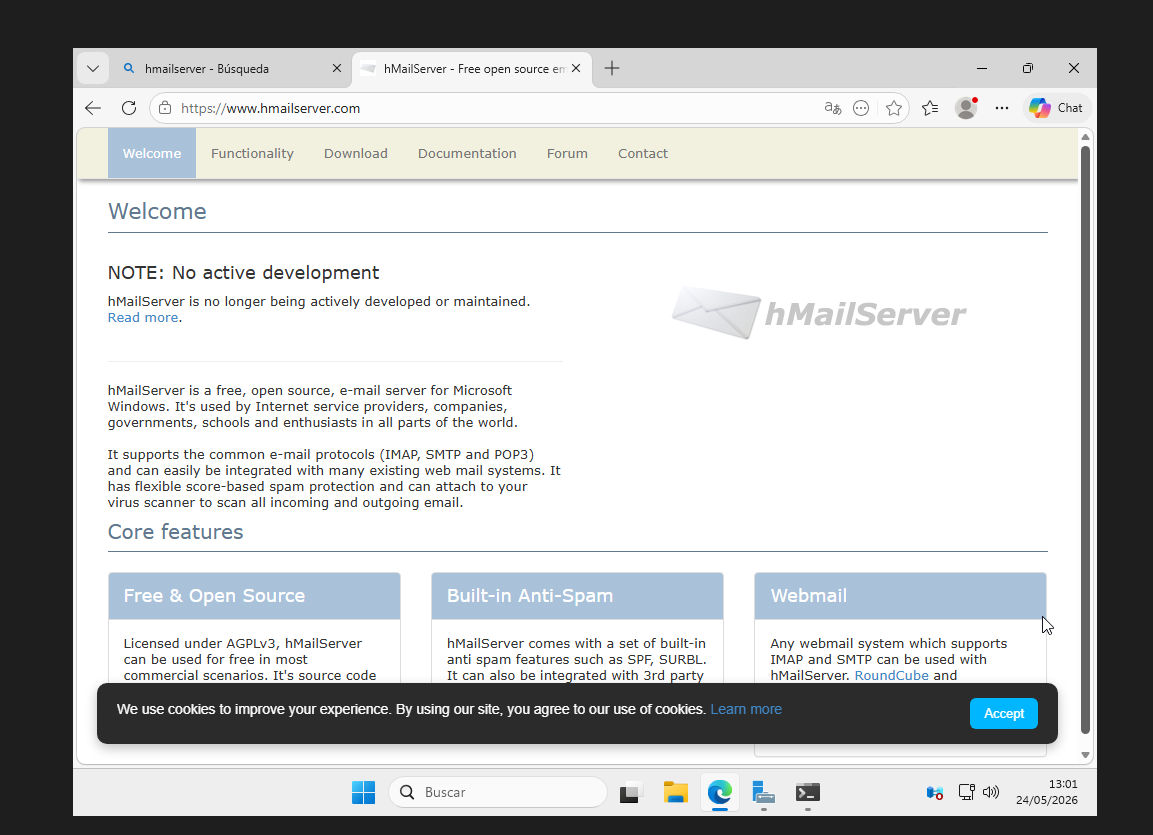Open the favorites list icon
The image size is (1153, 835).
(x=930, y=108)
